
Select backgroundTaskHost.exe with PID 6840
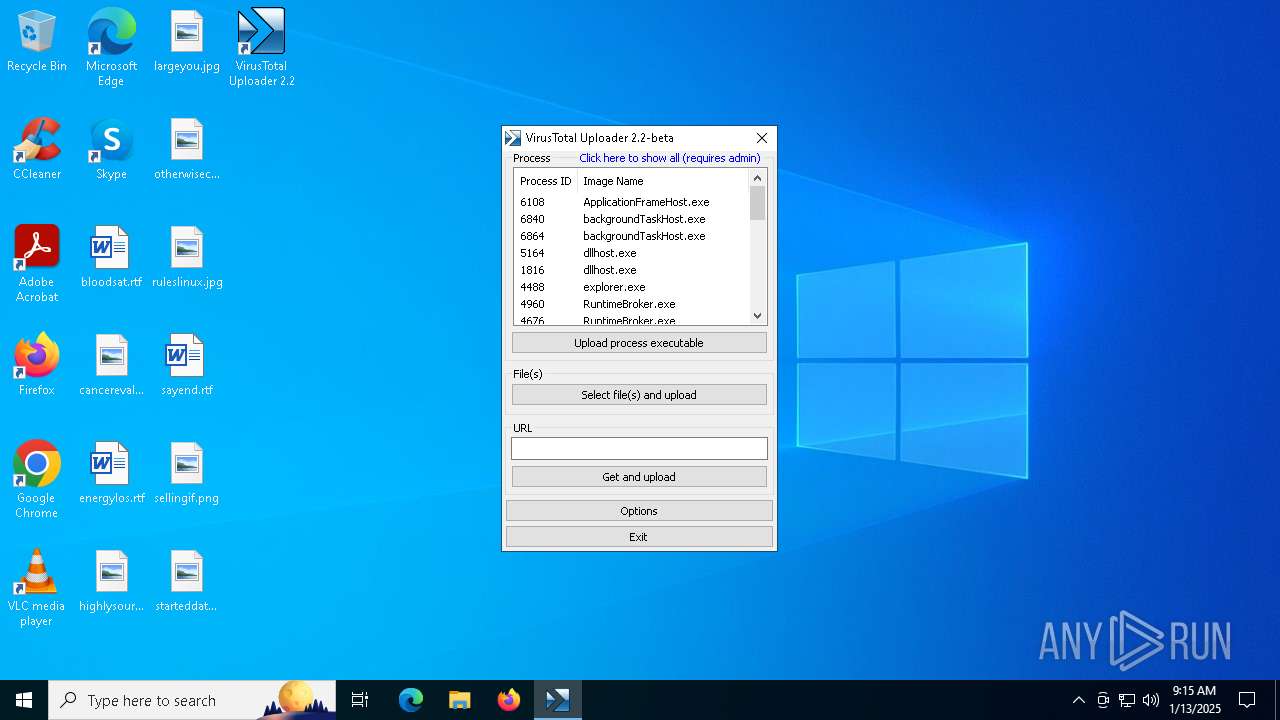(632, 219)
